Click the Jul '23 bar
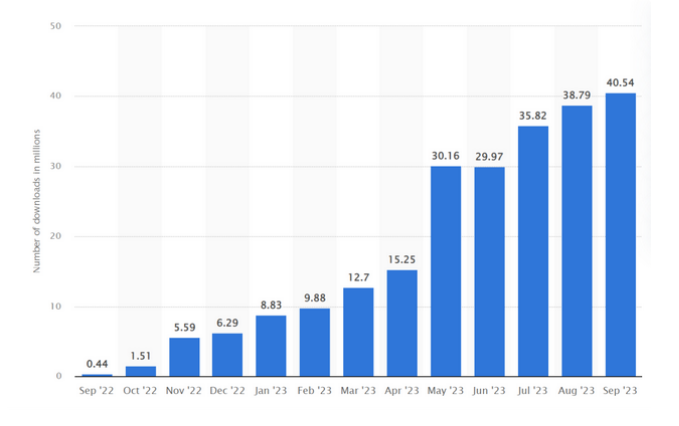Screen dimensions: 679x426 click(533, 251)
